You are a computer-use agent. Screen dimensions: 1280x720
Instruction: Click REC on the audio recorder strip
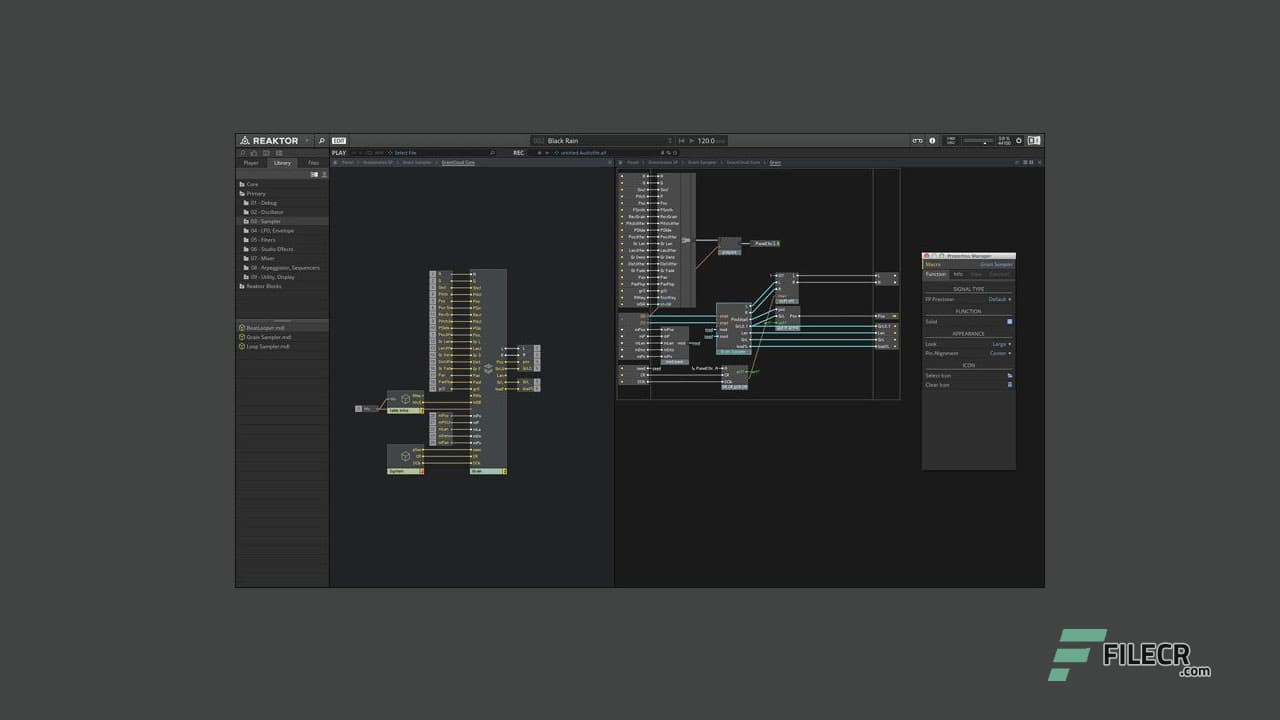(518, 152)
